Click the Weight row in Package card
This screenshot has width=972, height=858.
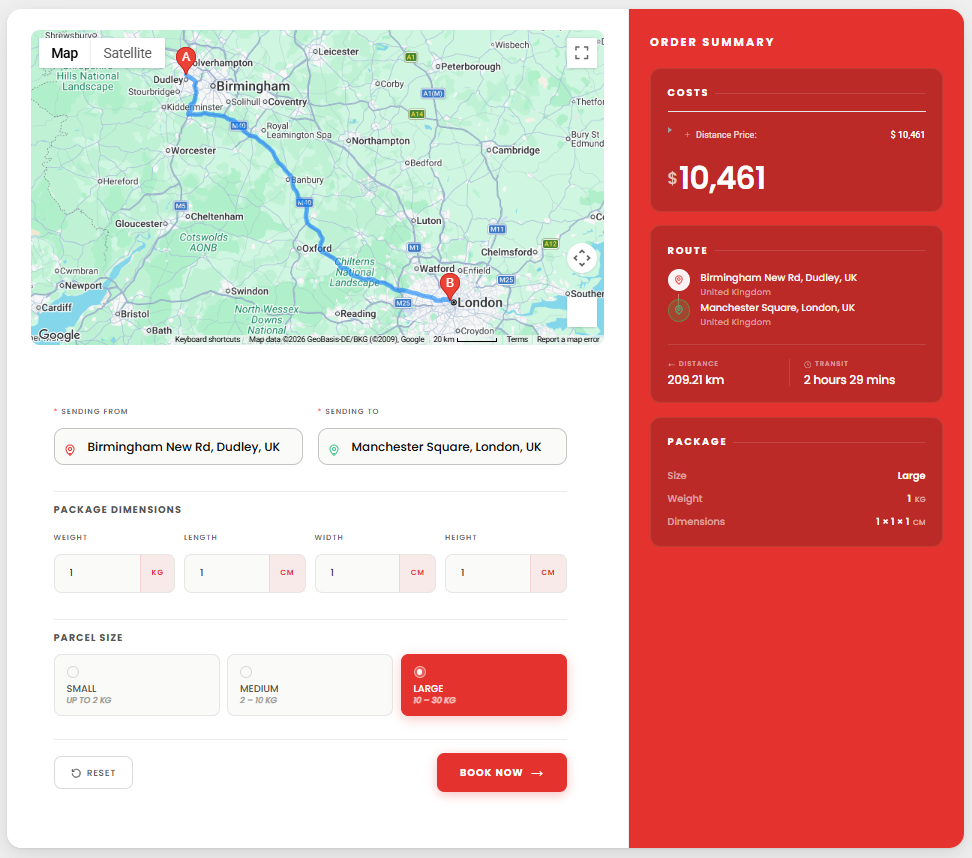coord(797,498)
